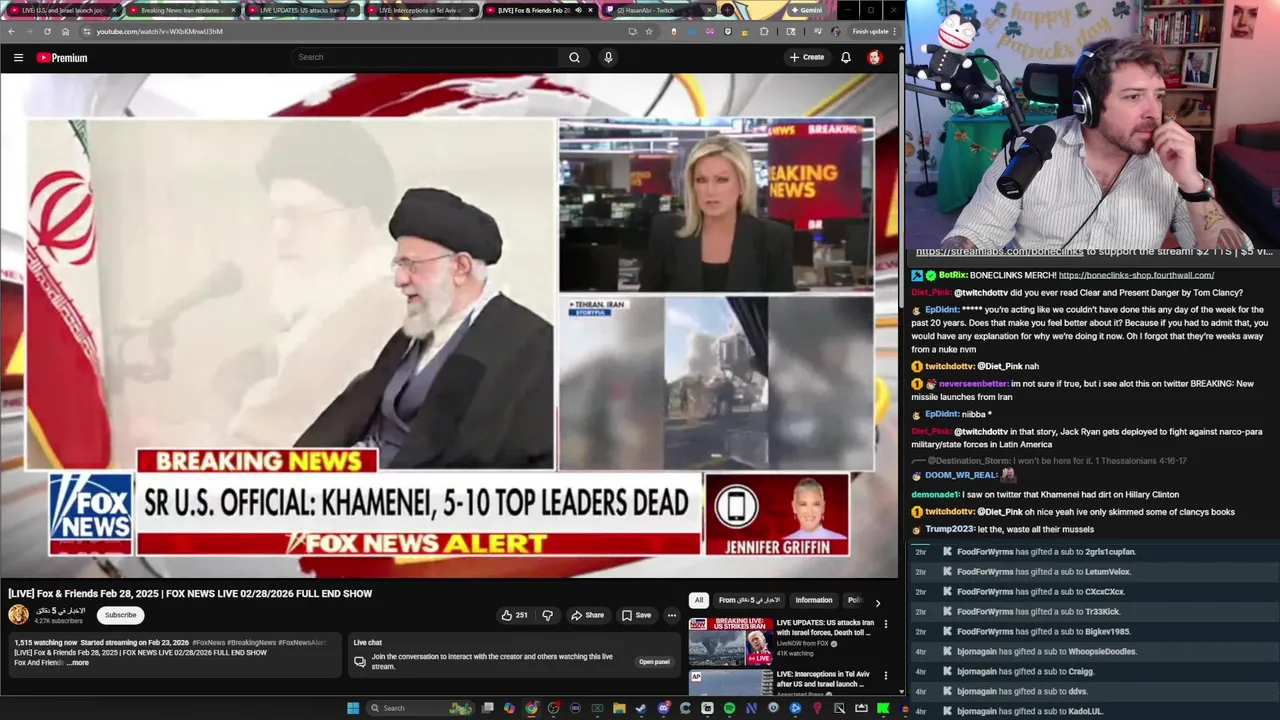Like the video with 251 likes
The width and height of the screenshot is (1280, 720).
(515, 615)
